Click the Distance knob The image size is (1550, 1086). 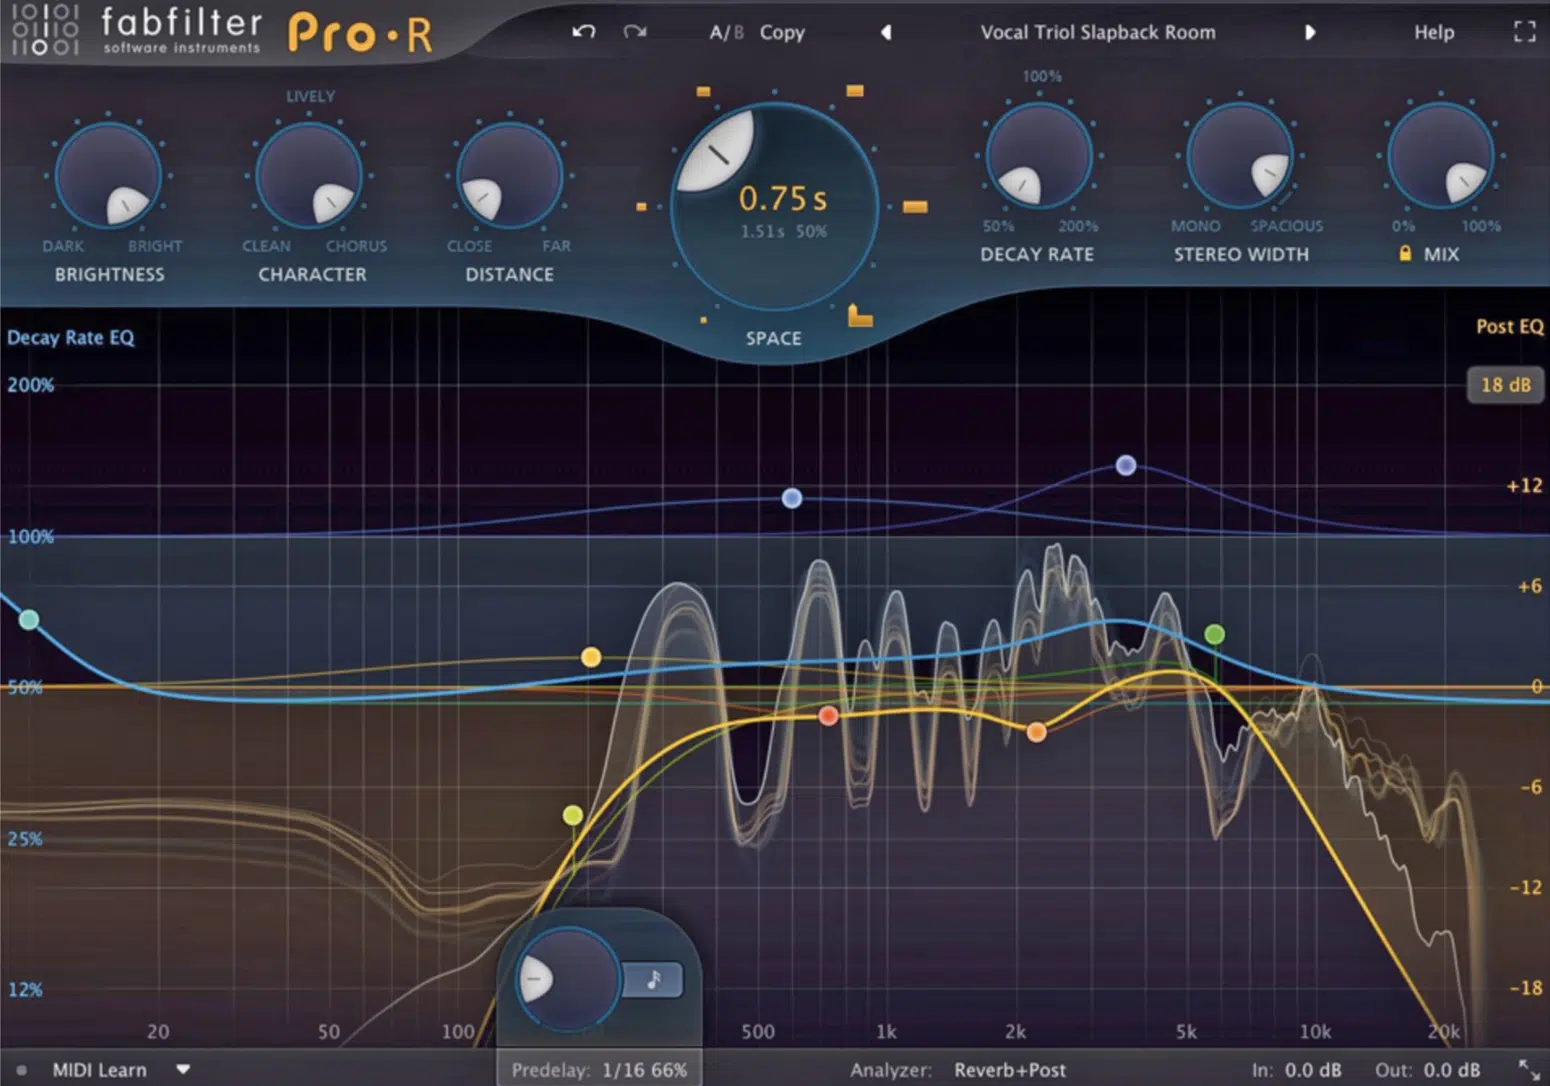[x=509, y=176]
